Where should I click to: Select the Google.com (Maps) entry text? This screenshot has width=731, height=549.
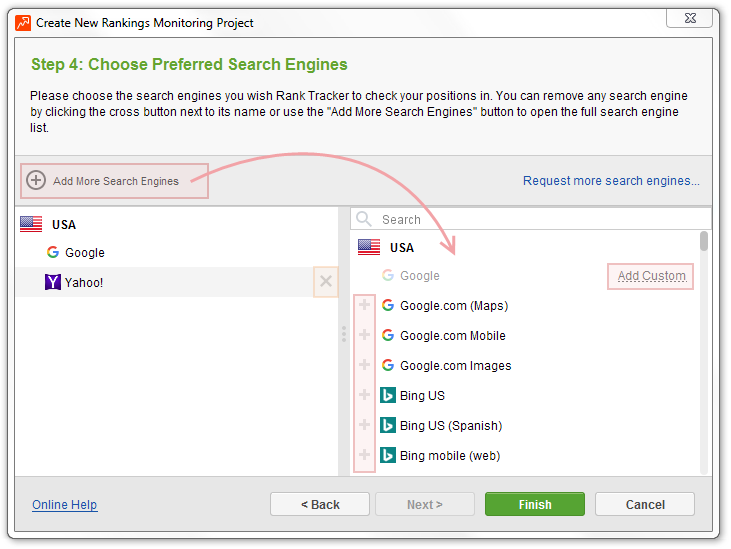click(454, 306)
